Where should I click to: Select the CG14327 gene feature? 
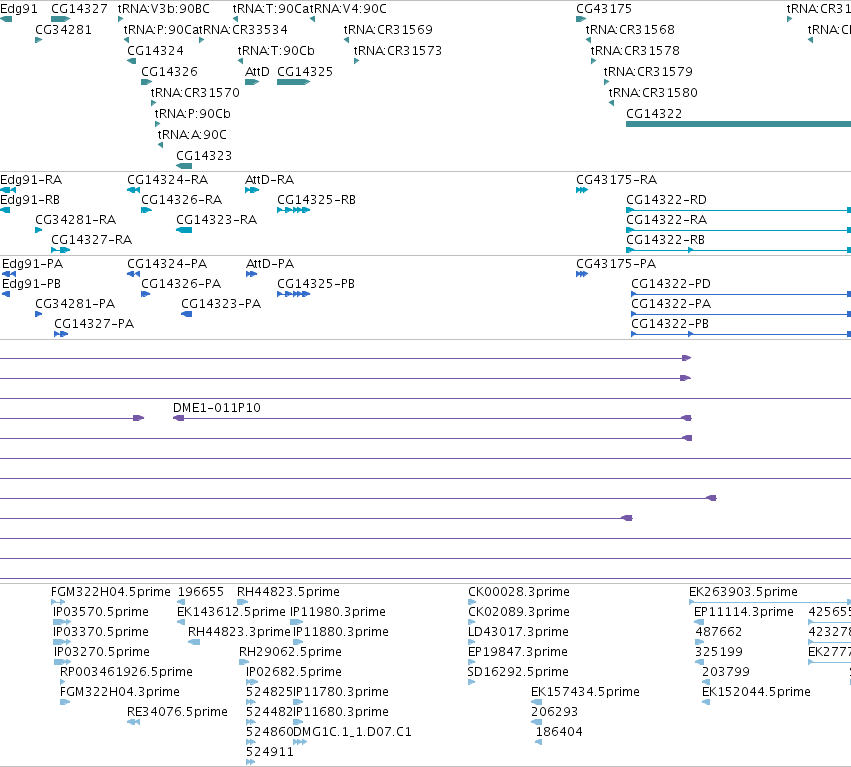tap(60, 19)
